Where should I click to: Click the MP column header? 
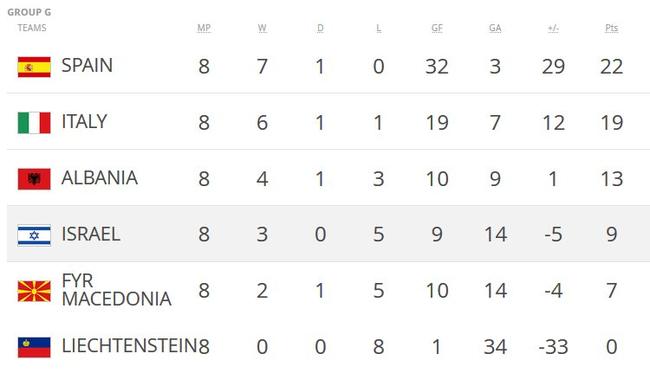click(204, 28)
